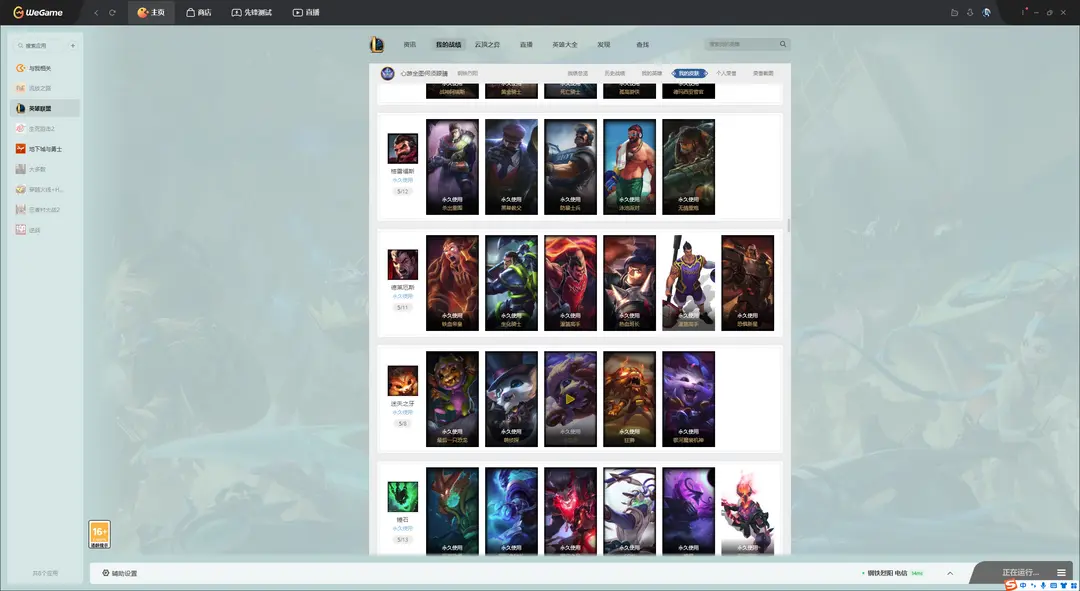Click the server network status indicator
The height and width of the screenshot is (591, 1080).
(892, 573)
